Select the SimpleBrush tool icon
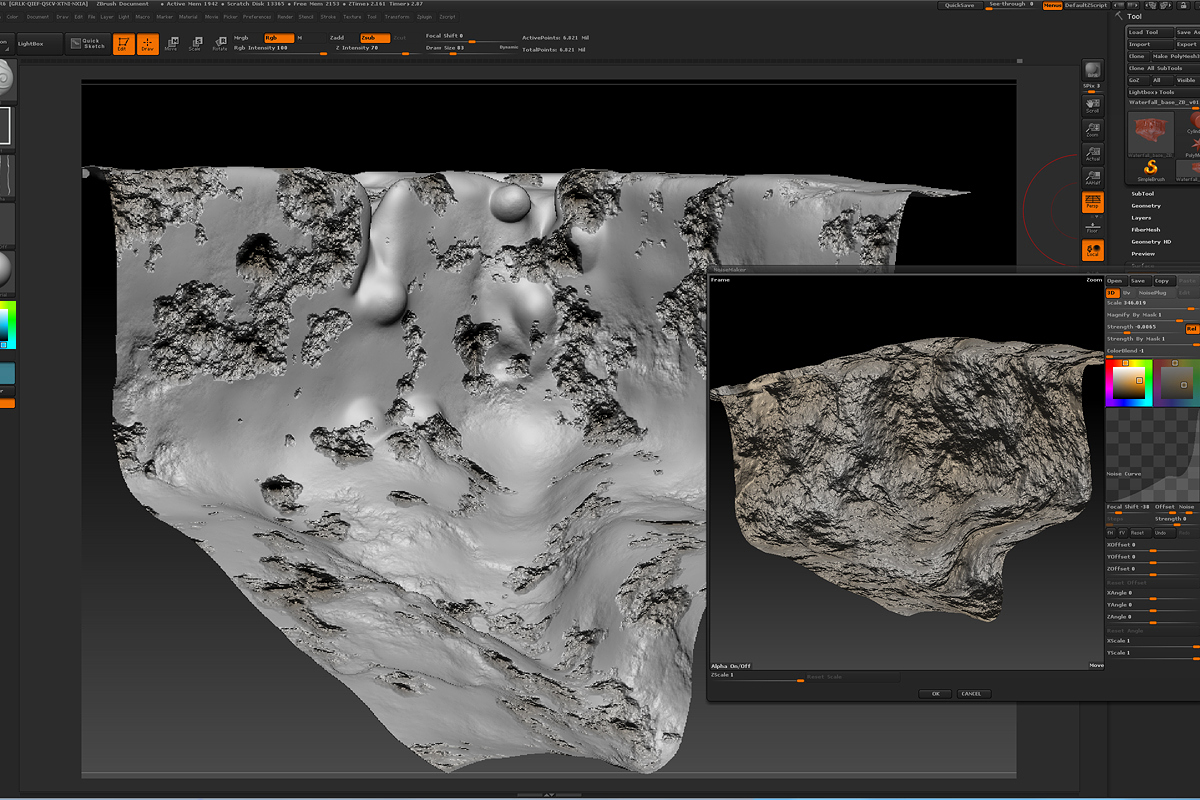Viewport: 1200px width, 800px height. (1150, 169)
